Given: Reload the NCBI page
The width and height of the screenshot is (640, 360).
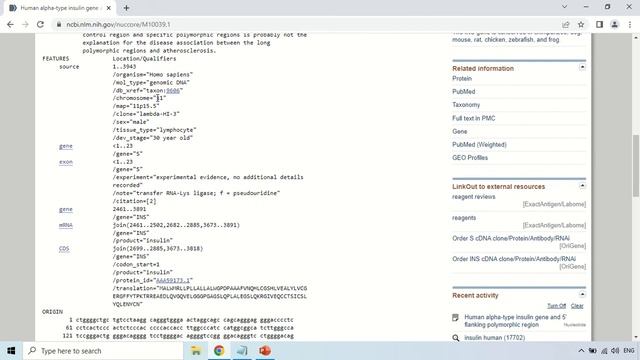Looking at the screenshot, I should (40, 24).
